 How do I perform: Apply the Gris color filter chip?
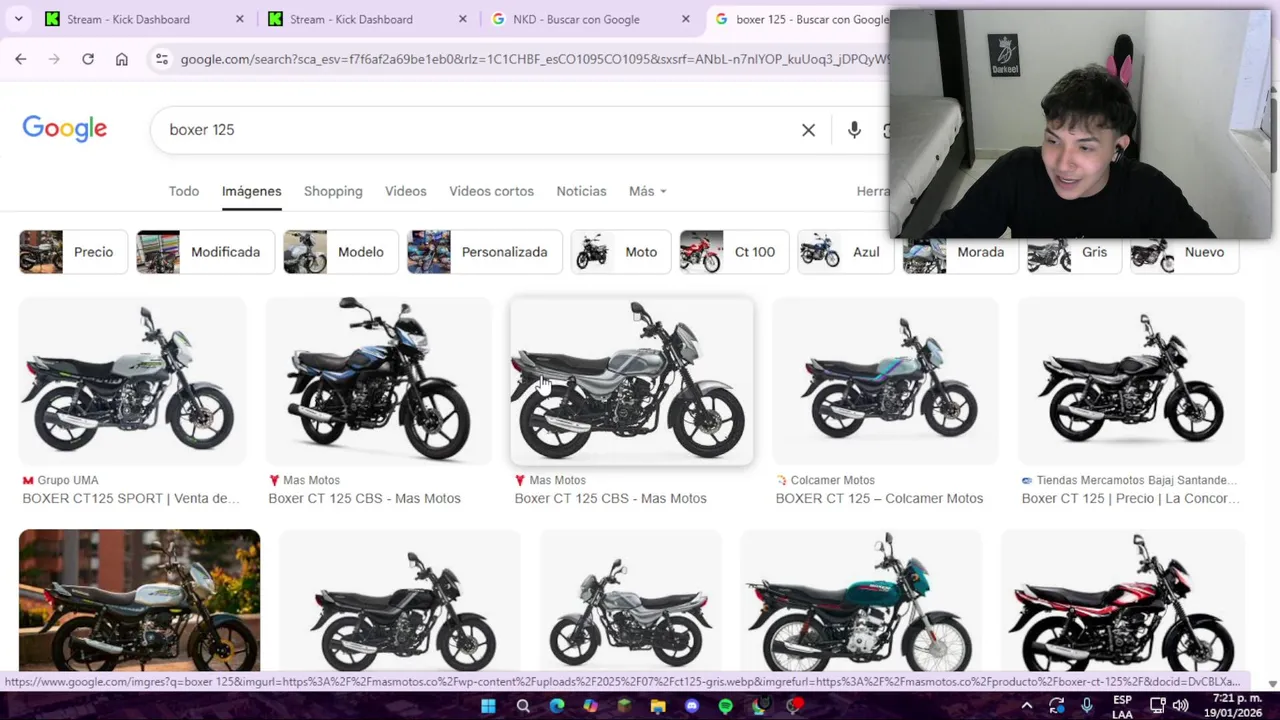tap(1073, 256)
